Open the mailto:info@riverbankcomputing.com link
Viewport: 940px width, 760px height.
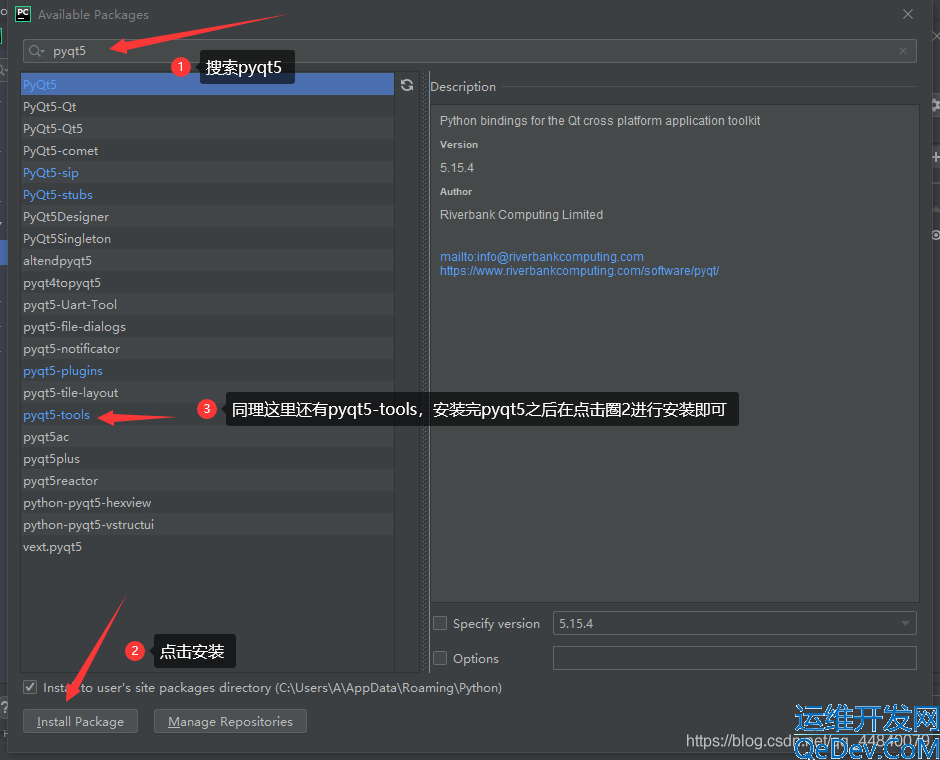click(542, 257)
